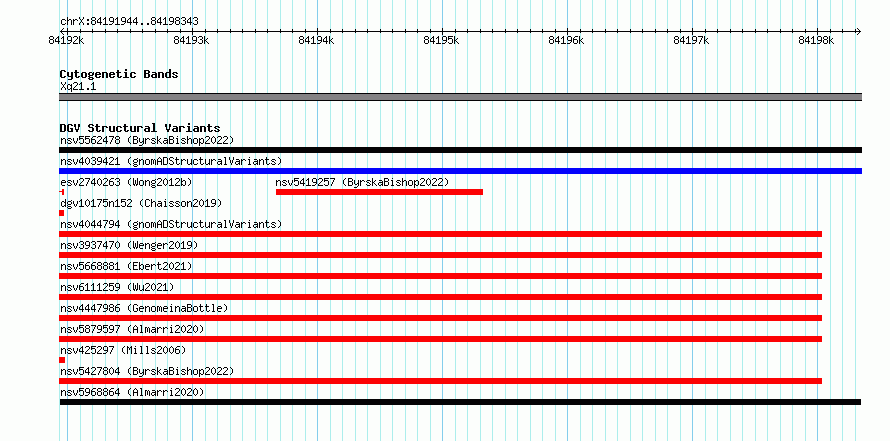
Task: Click the 84198k ruler tick label
Action: [x=816, y=40]
